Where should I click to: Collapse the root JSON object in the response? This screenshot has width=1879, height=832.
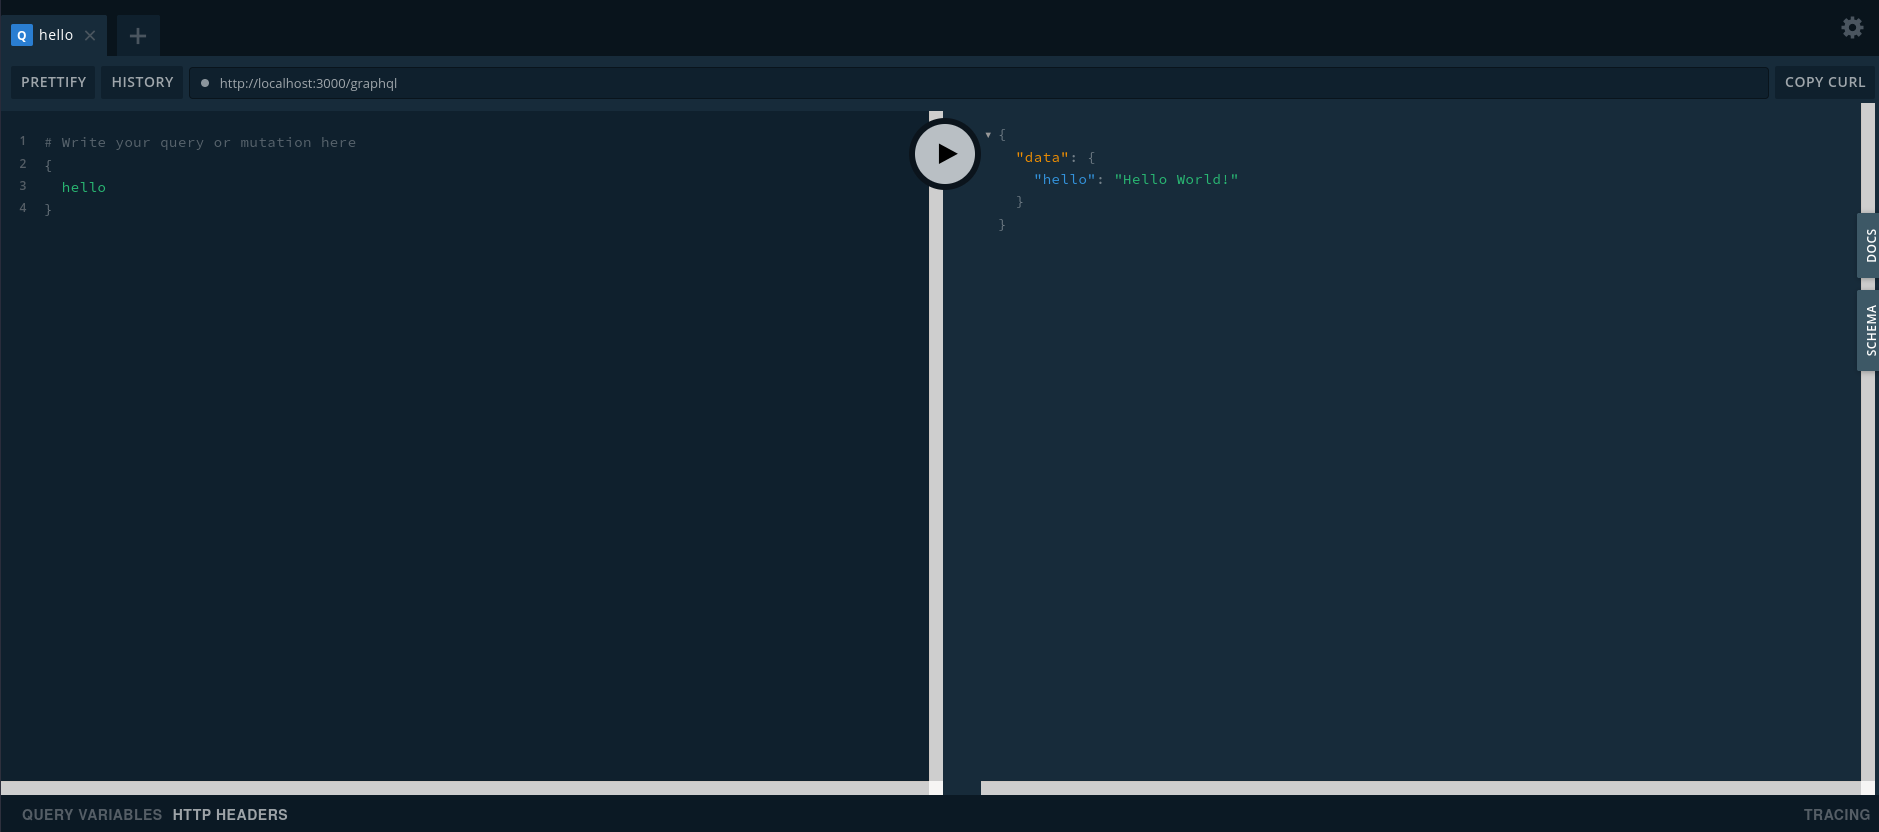coord(988,135)
